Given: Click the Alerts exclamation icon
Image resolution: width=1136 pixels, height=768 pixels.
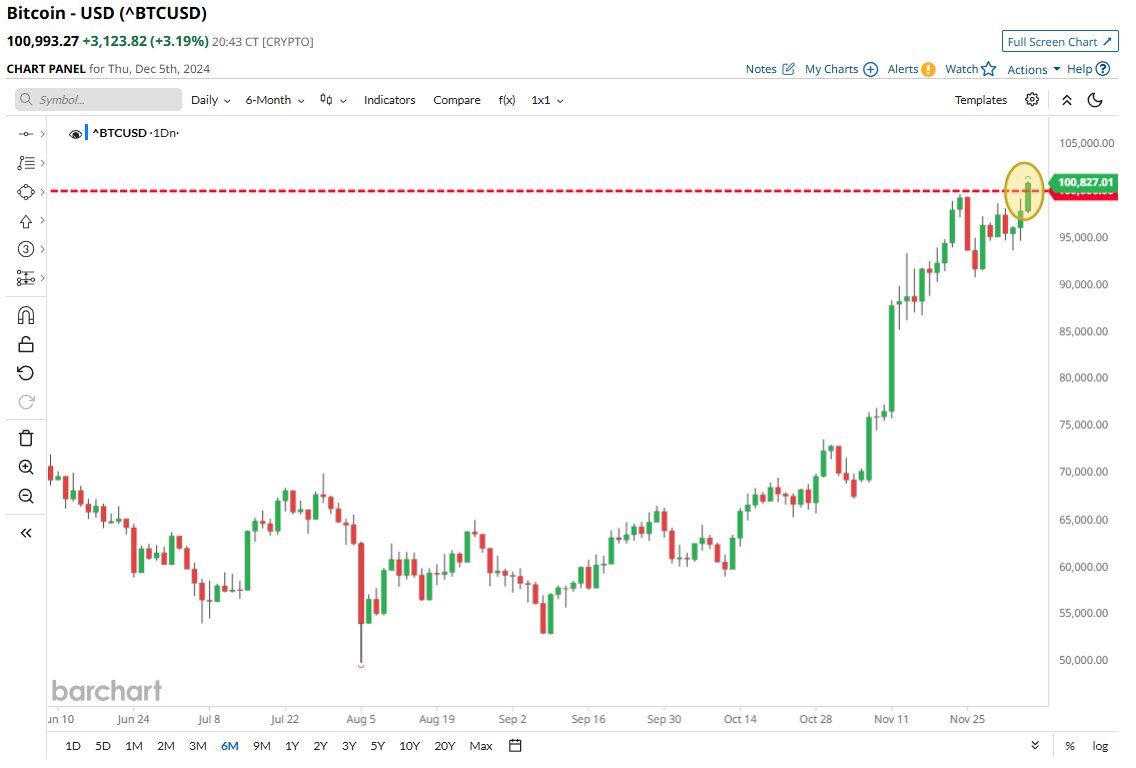Looking at the screenshot, I should point(928,70).
